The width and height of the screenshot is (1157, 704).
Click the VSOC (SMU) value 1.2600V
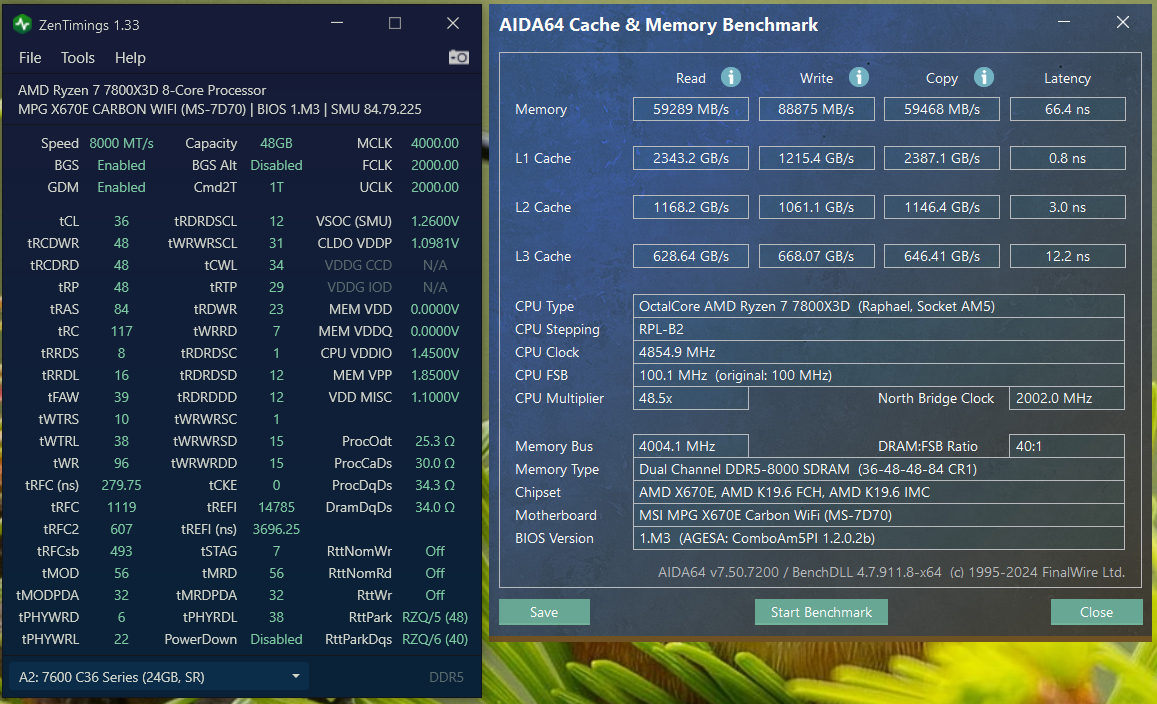coord(435,221)
